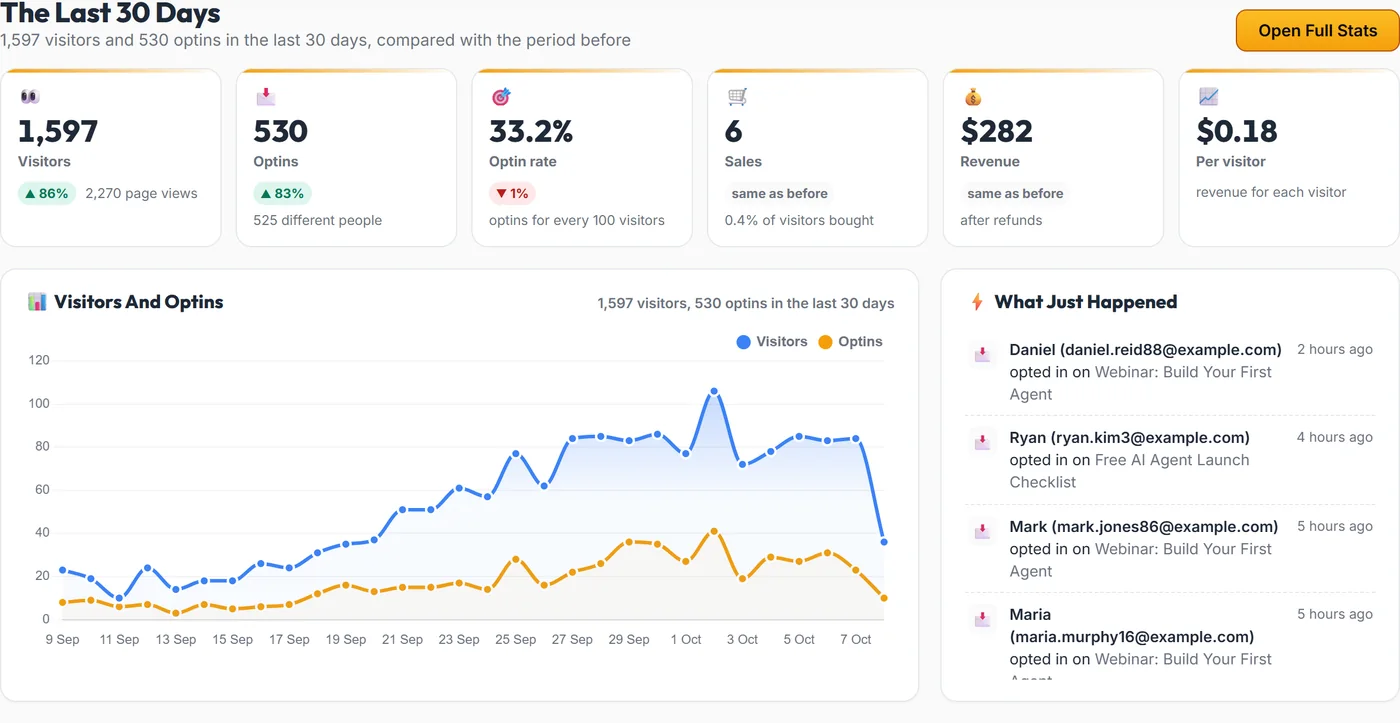This screenshot has width=1400, height=723.
Task: Click the lightning bolt icon beside What Just Happened
Action: [978, 302]
